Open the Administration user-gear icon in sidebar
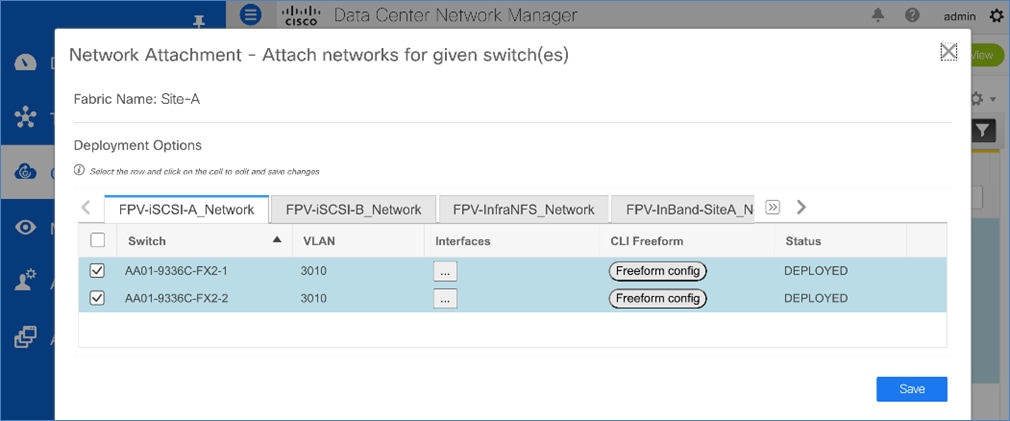 point(26,282)
